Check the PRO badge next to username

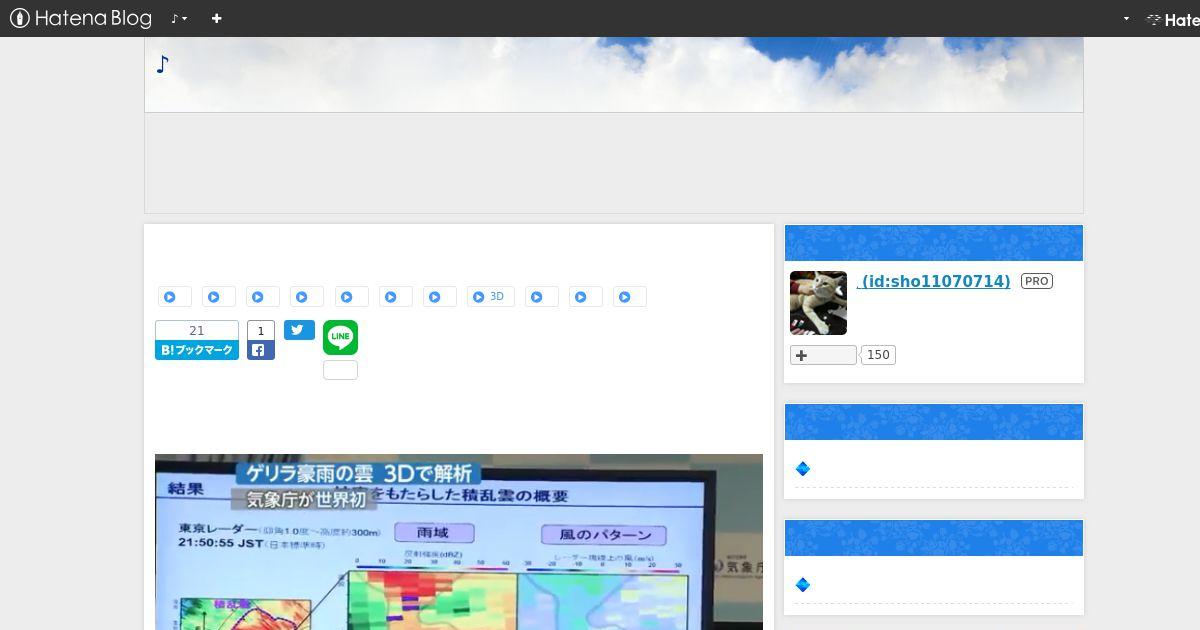click(x=1037, y=281)
